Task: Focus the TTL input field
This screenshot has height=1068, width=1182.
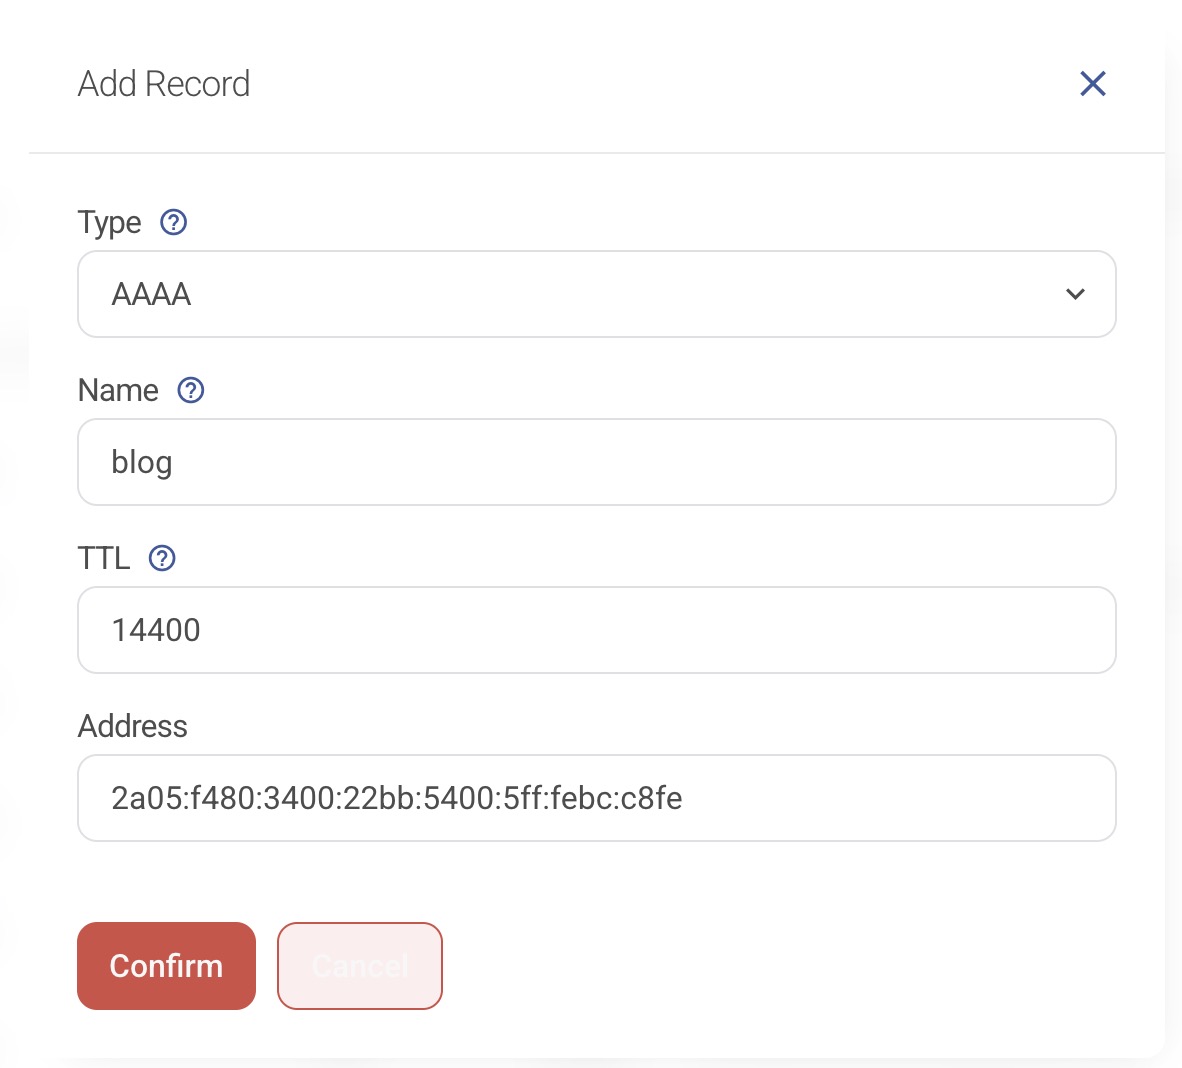Action: coord(596,630)
